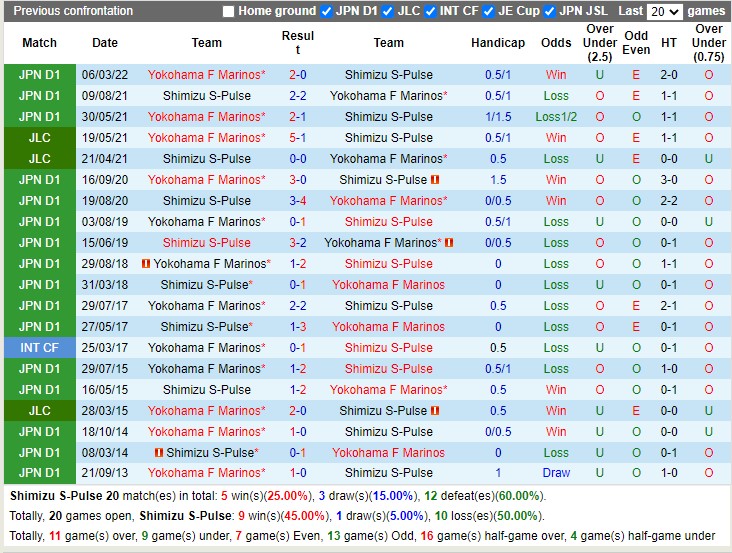Open the 3-4 score link
Screen dimensions: 732x553
point(298,201)
